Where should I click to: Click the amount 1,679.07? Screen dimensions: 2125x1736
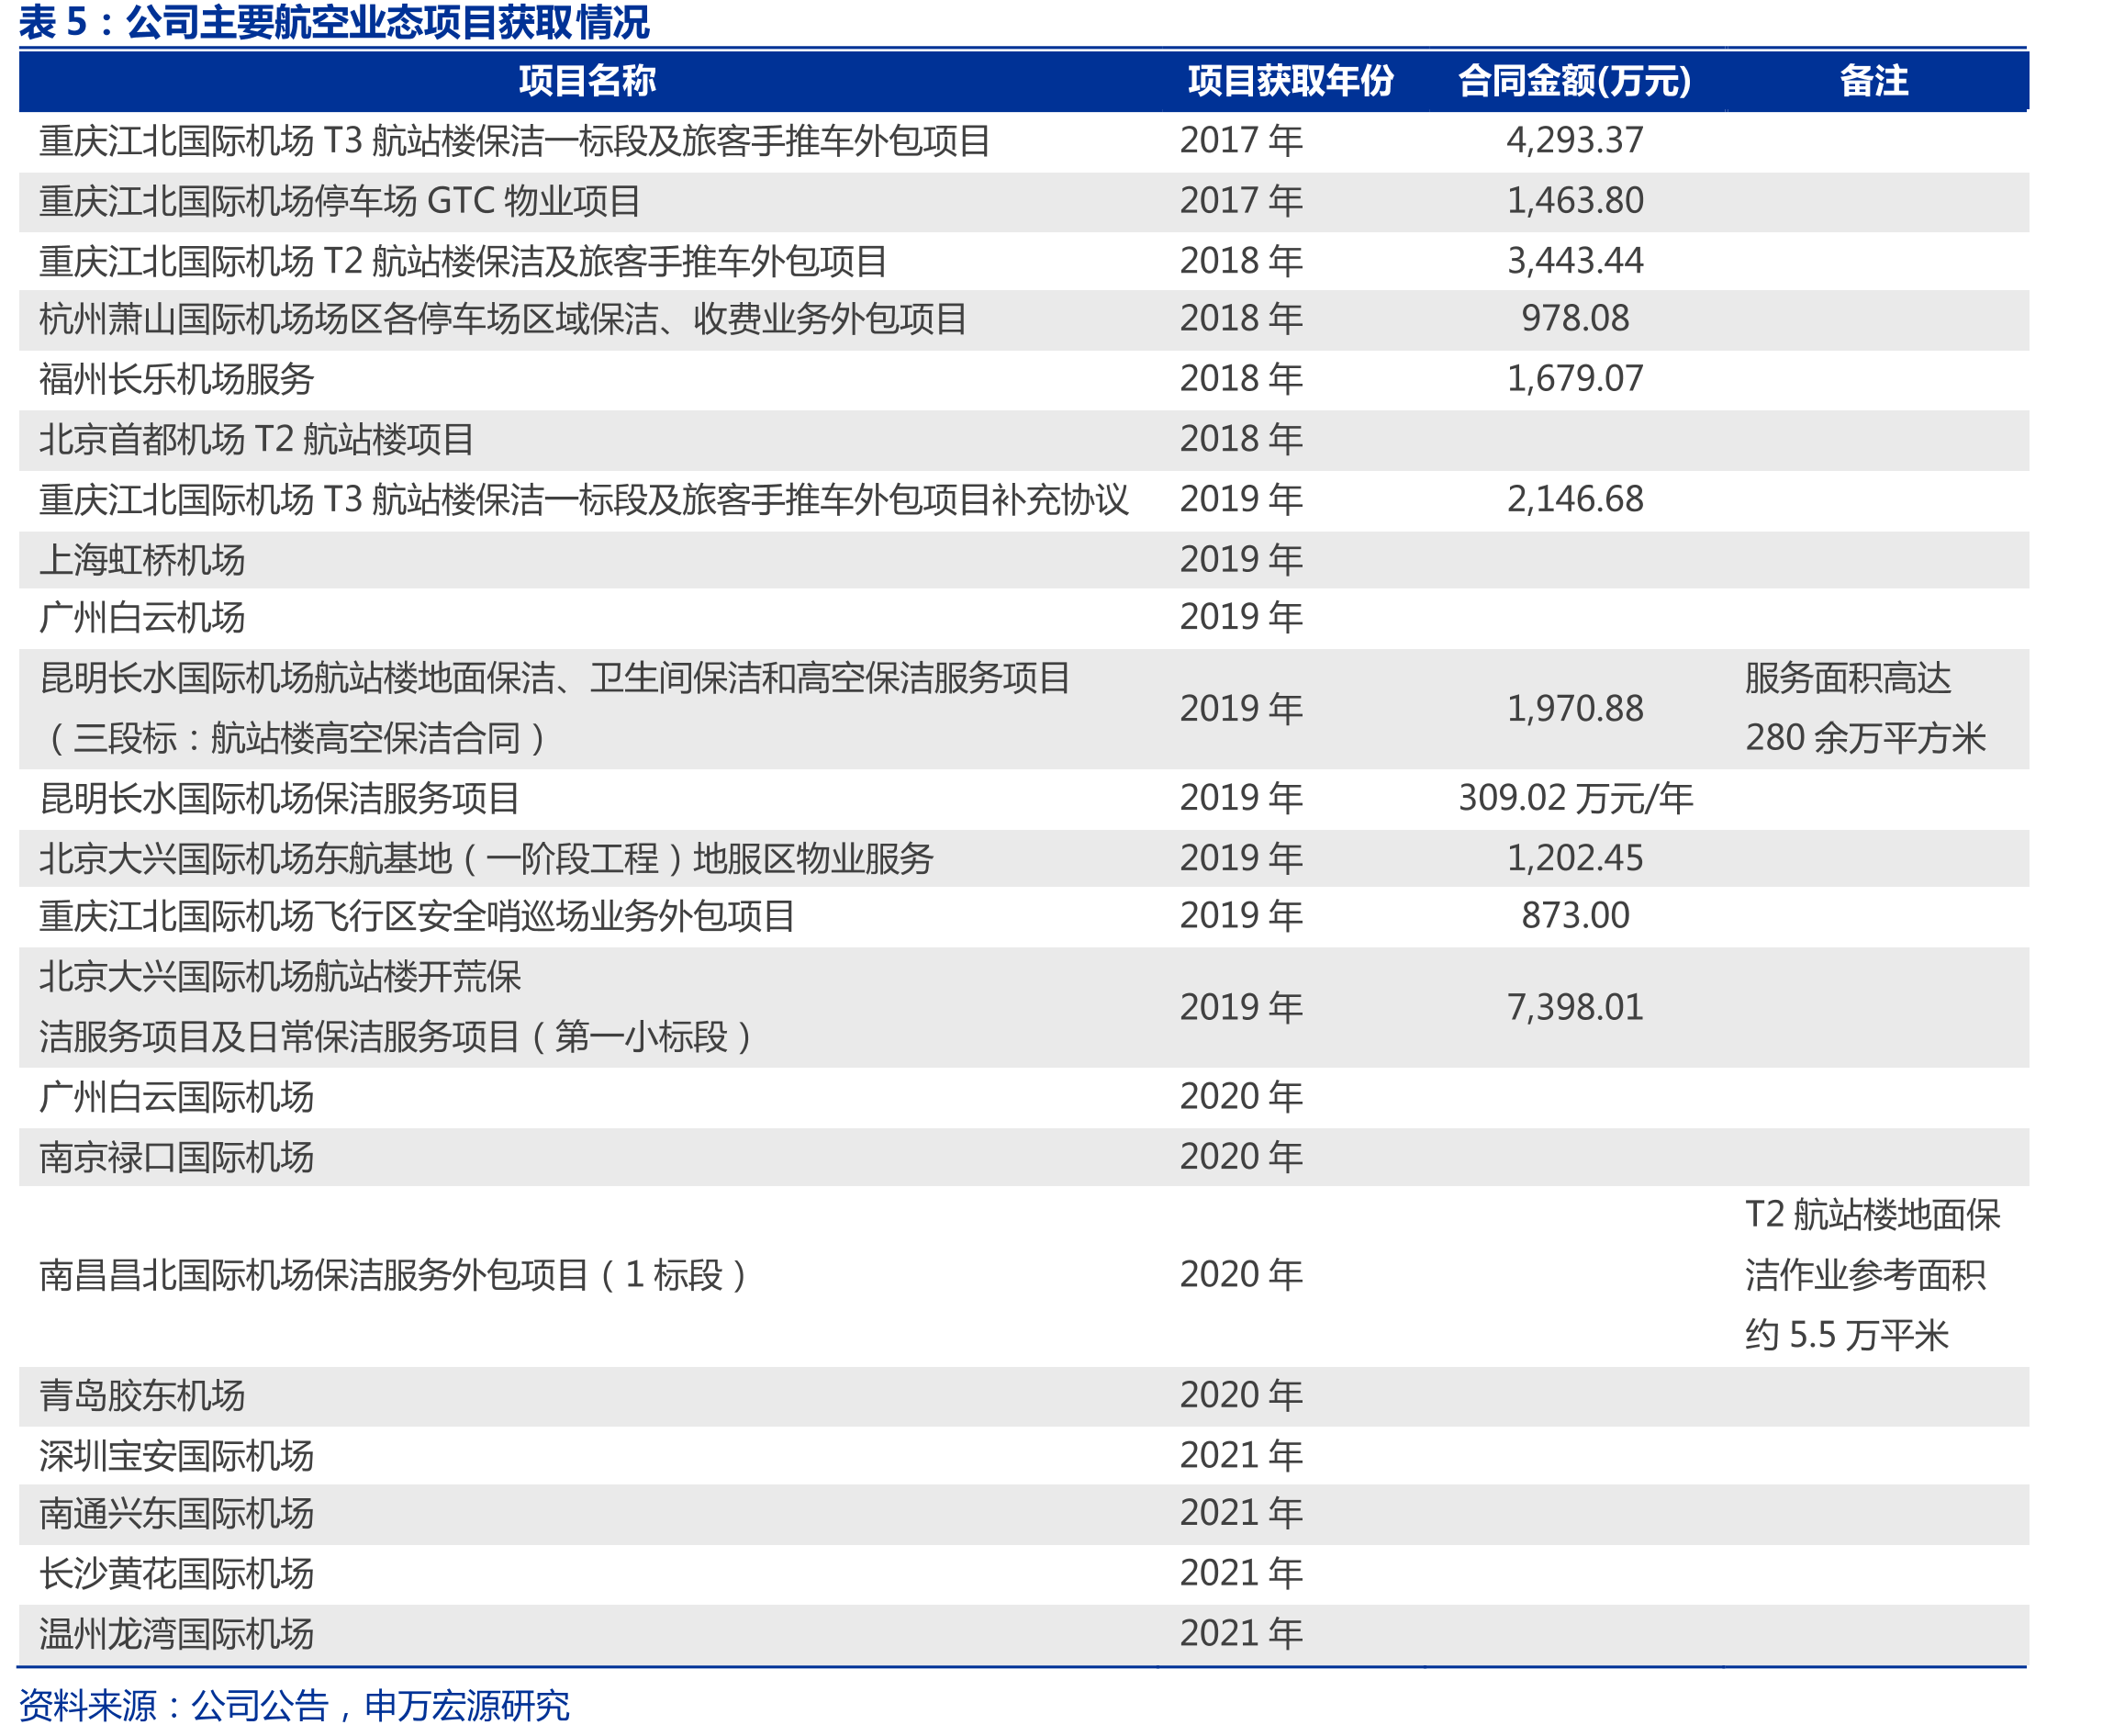pos(1575,378)
